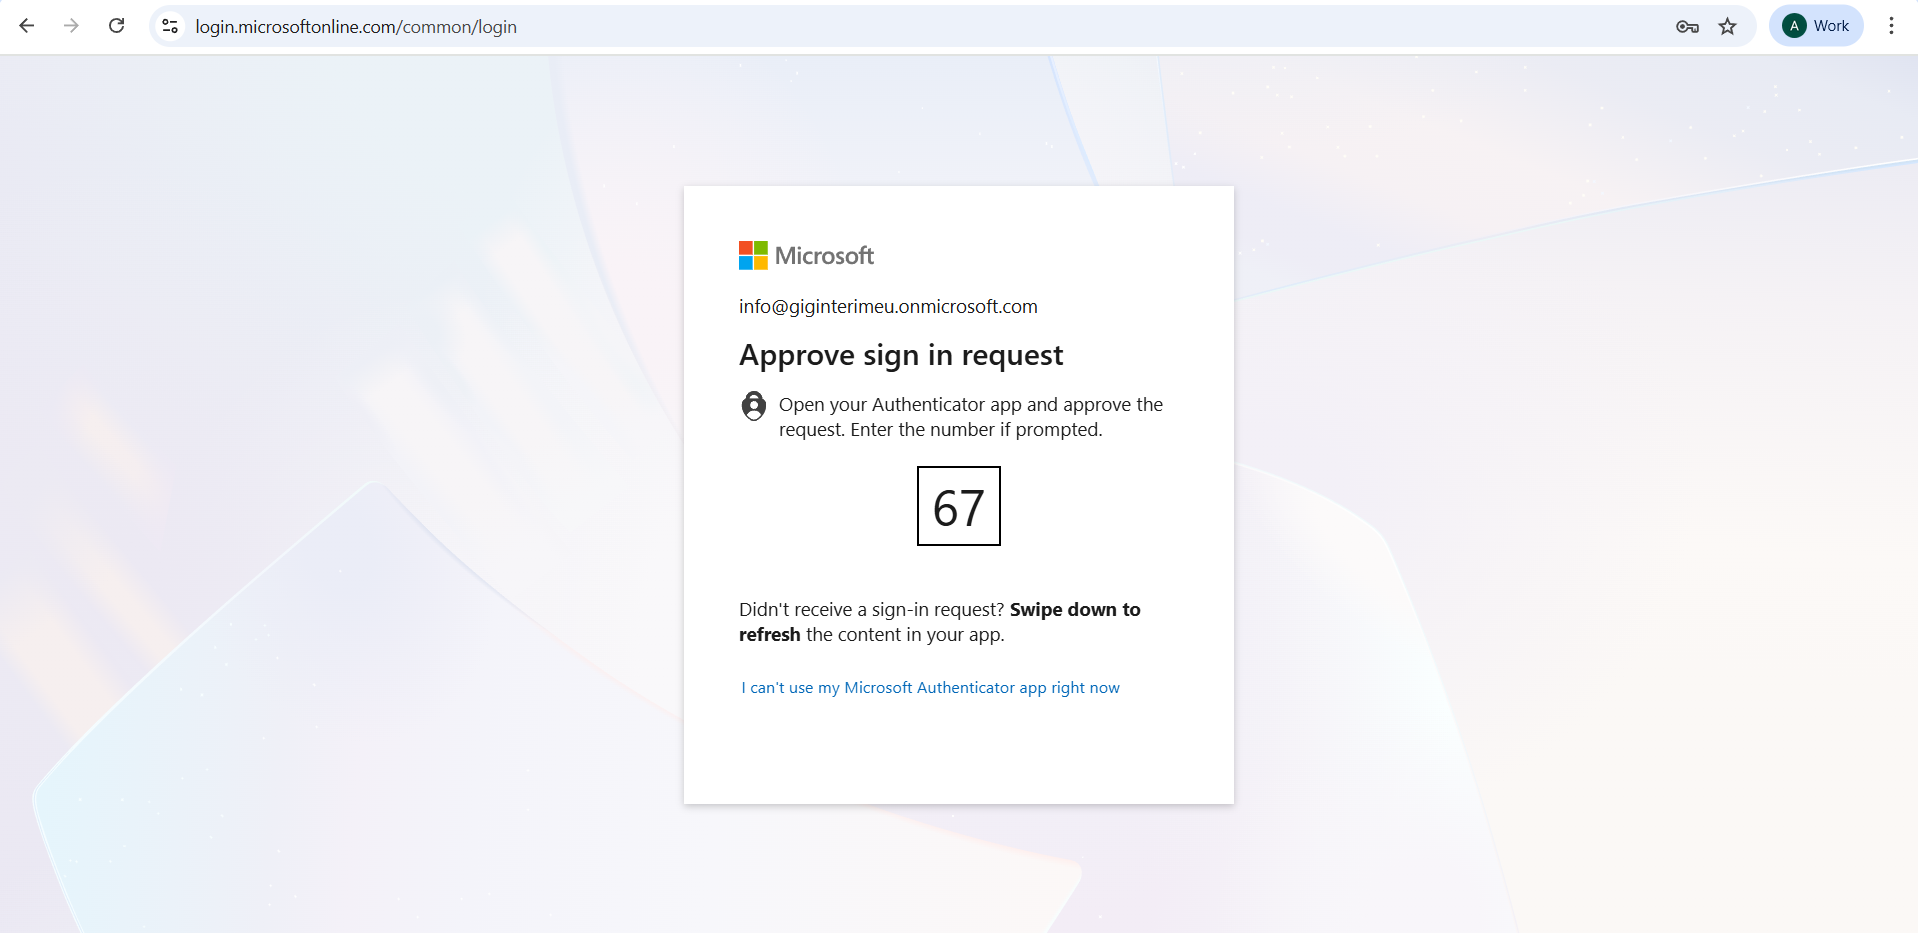This screenshot has height=933, width=1918.
Task: Click the number 67 verification box
Action: pyautogui.click(x=958, y=507)
